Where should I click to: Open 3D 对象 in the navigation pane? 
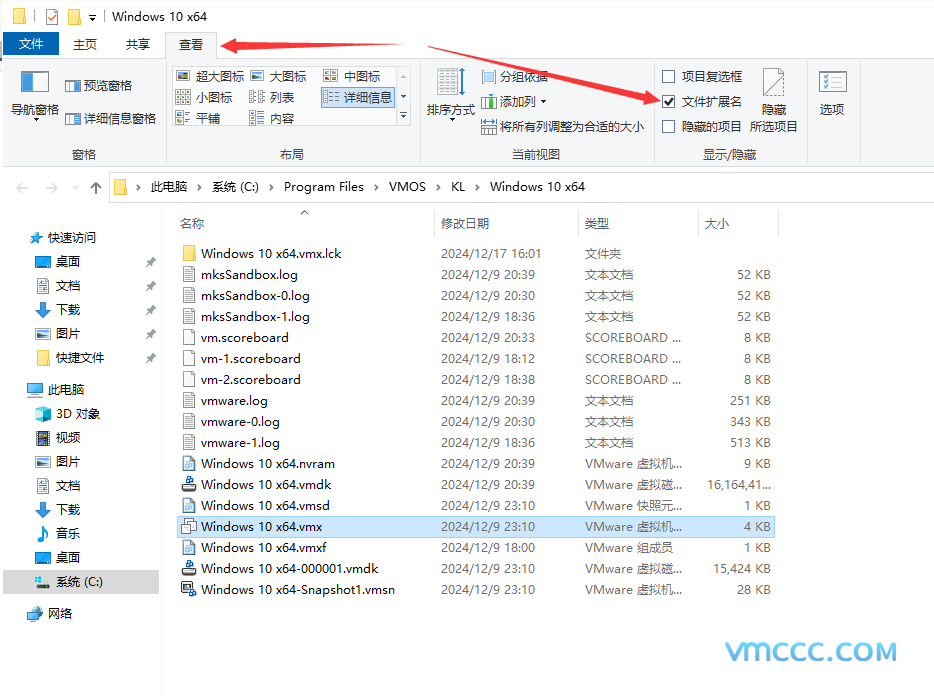69,414
